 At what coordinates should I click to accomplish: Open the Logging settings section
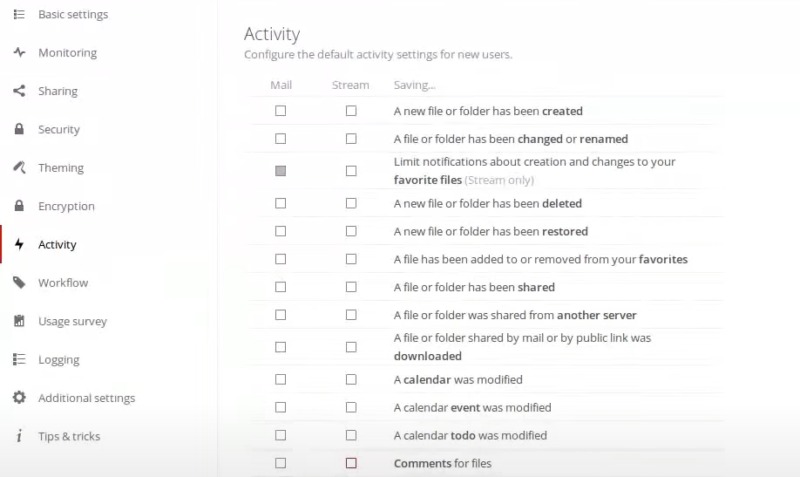[58, 360]
